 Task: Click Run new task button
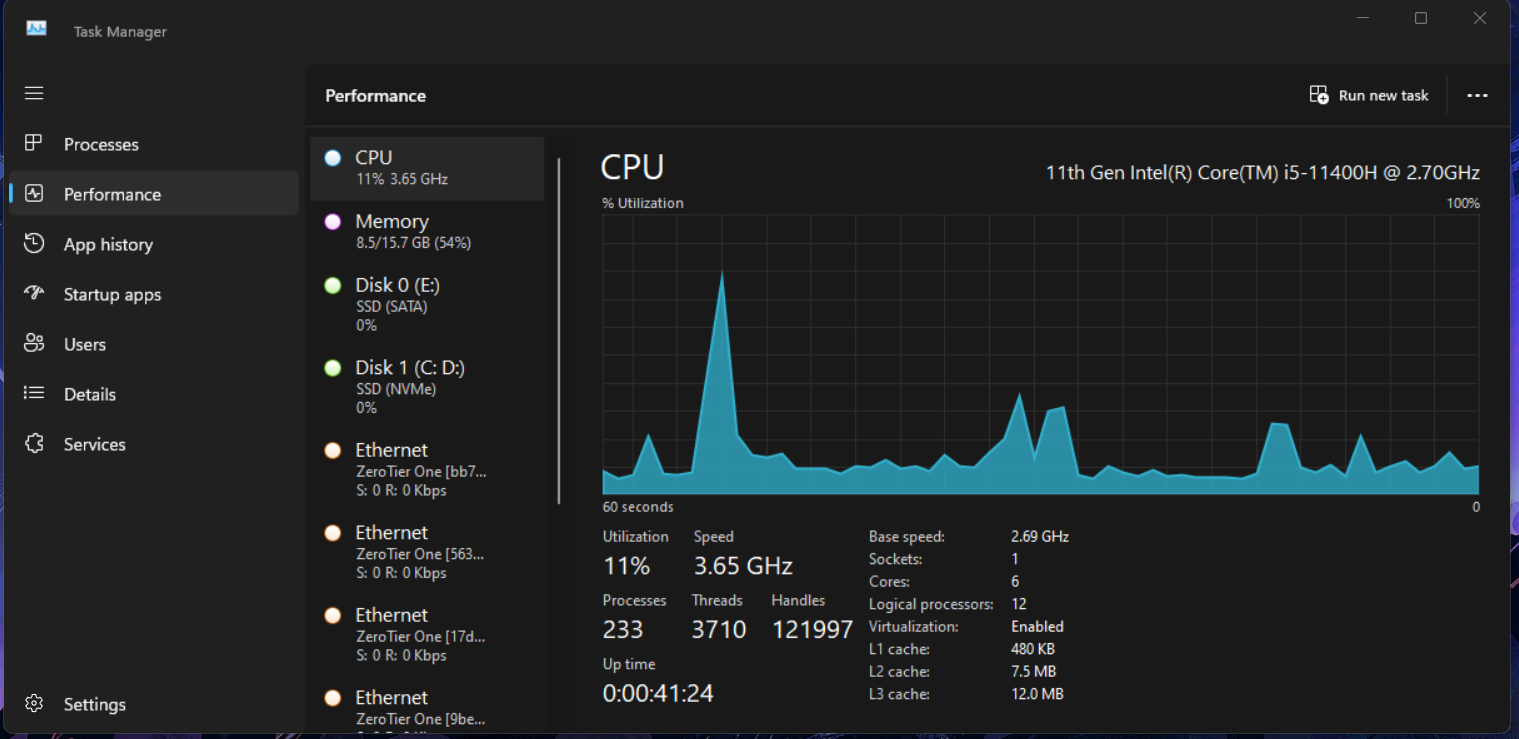tap(1369, 96)
